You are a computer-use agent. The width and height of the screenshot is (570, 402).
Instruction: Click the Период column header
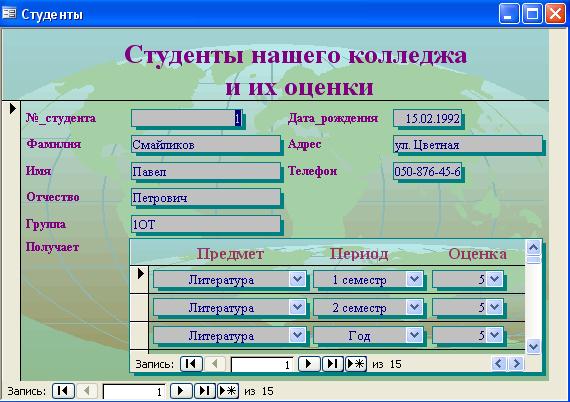(359, 254)
